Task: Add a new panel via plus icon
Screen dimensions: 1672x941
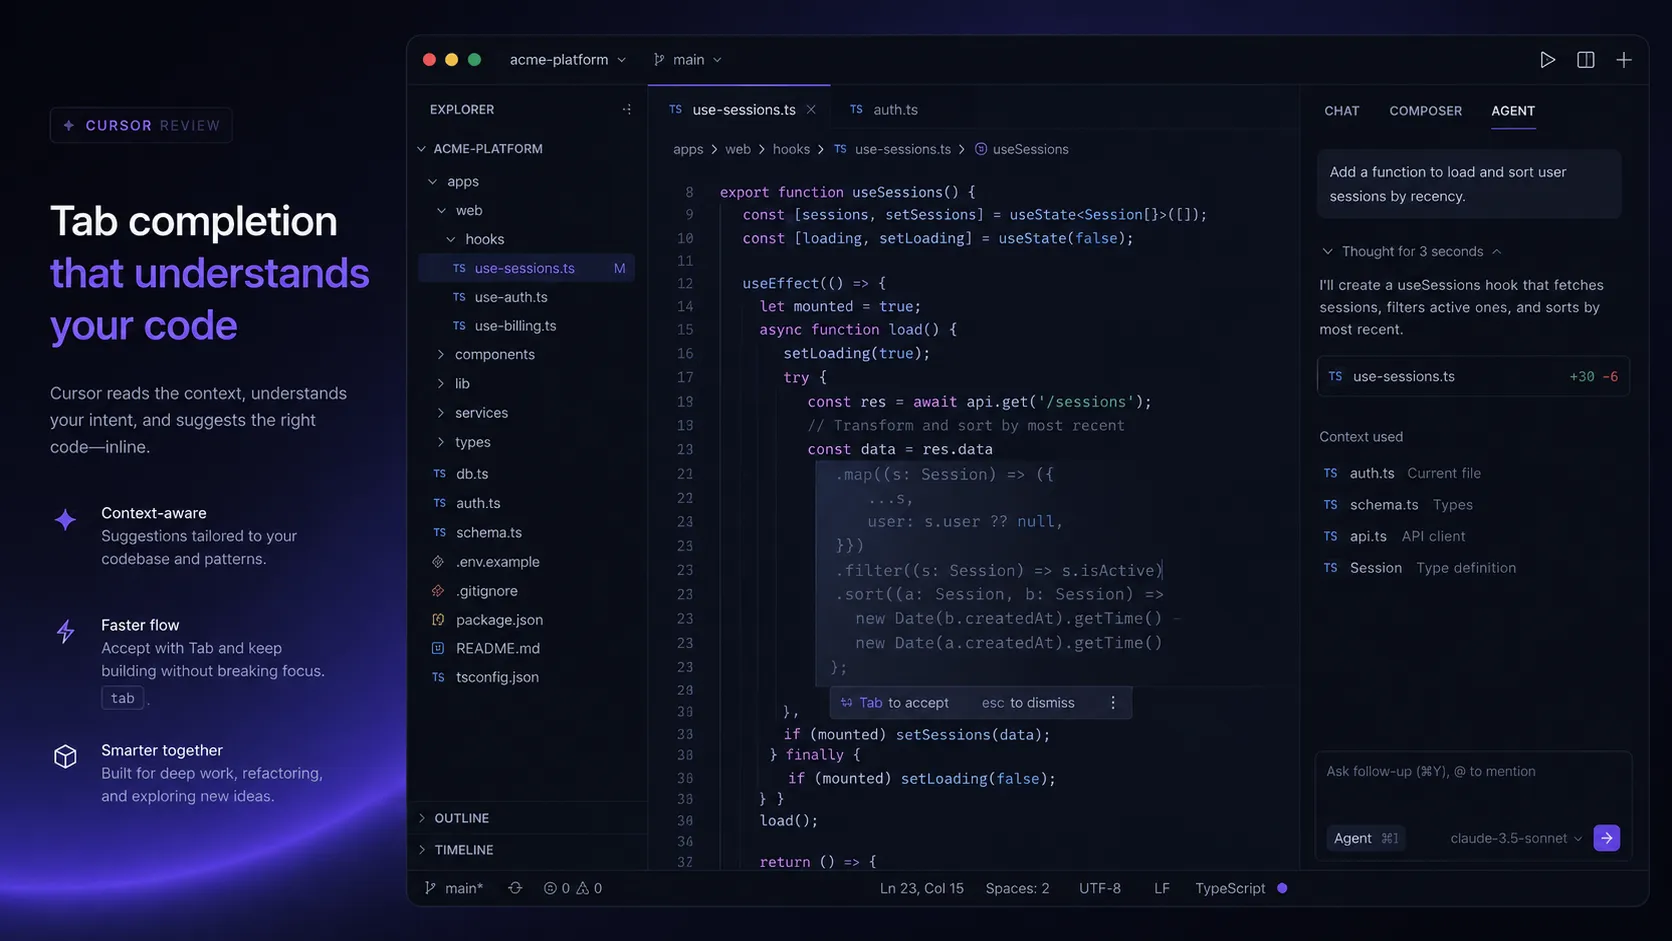Action: 1624,60
